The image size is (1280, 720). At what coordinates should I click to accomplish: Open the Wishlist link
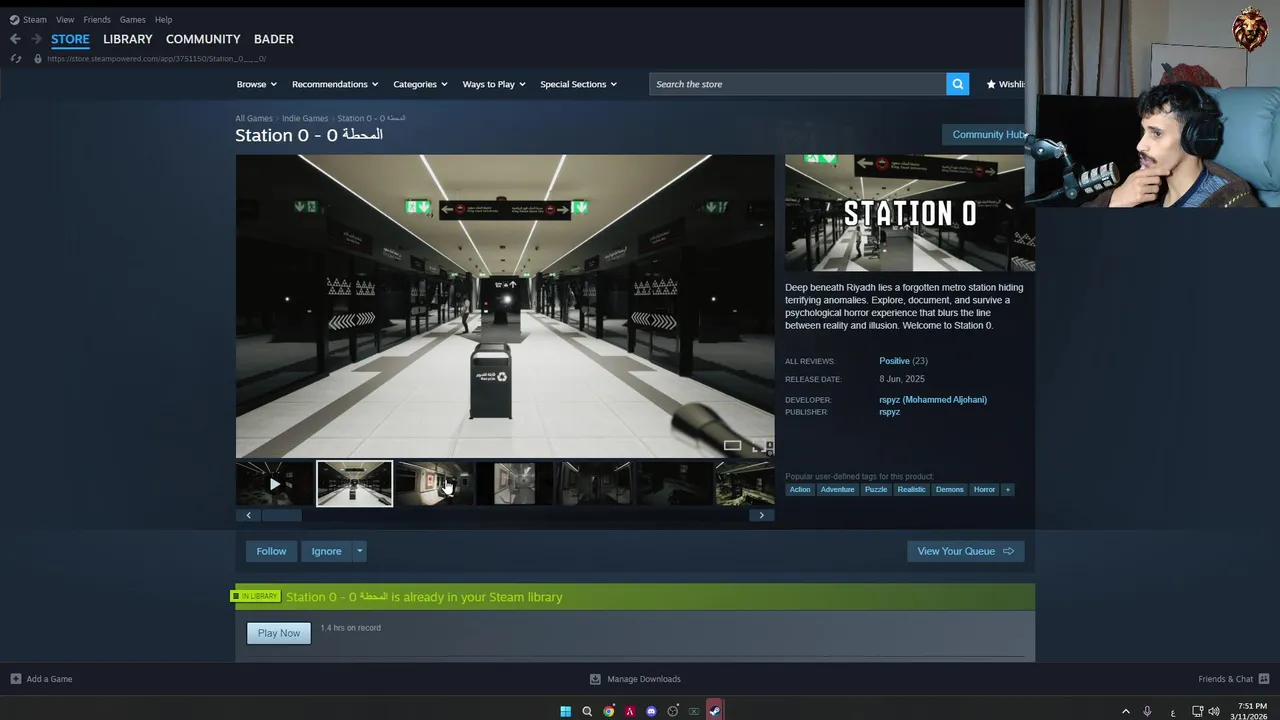(1005, 84)
